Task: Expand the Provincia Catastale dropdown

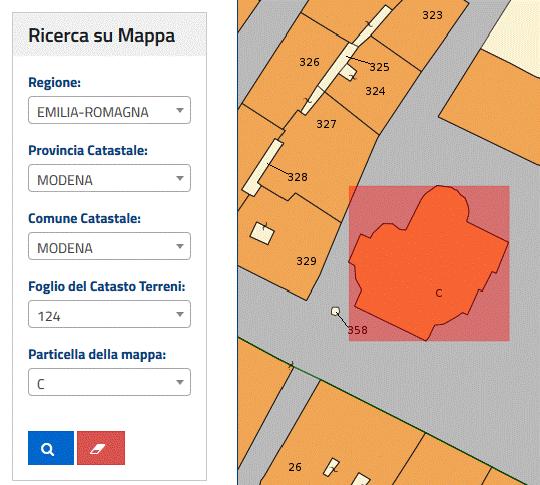Action: coord(110,178)
